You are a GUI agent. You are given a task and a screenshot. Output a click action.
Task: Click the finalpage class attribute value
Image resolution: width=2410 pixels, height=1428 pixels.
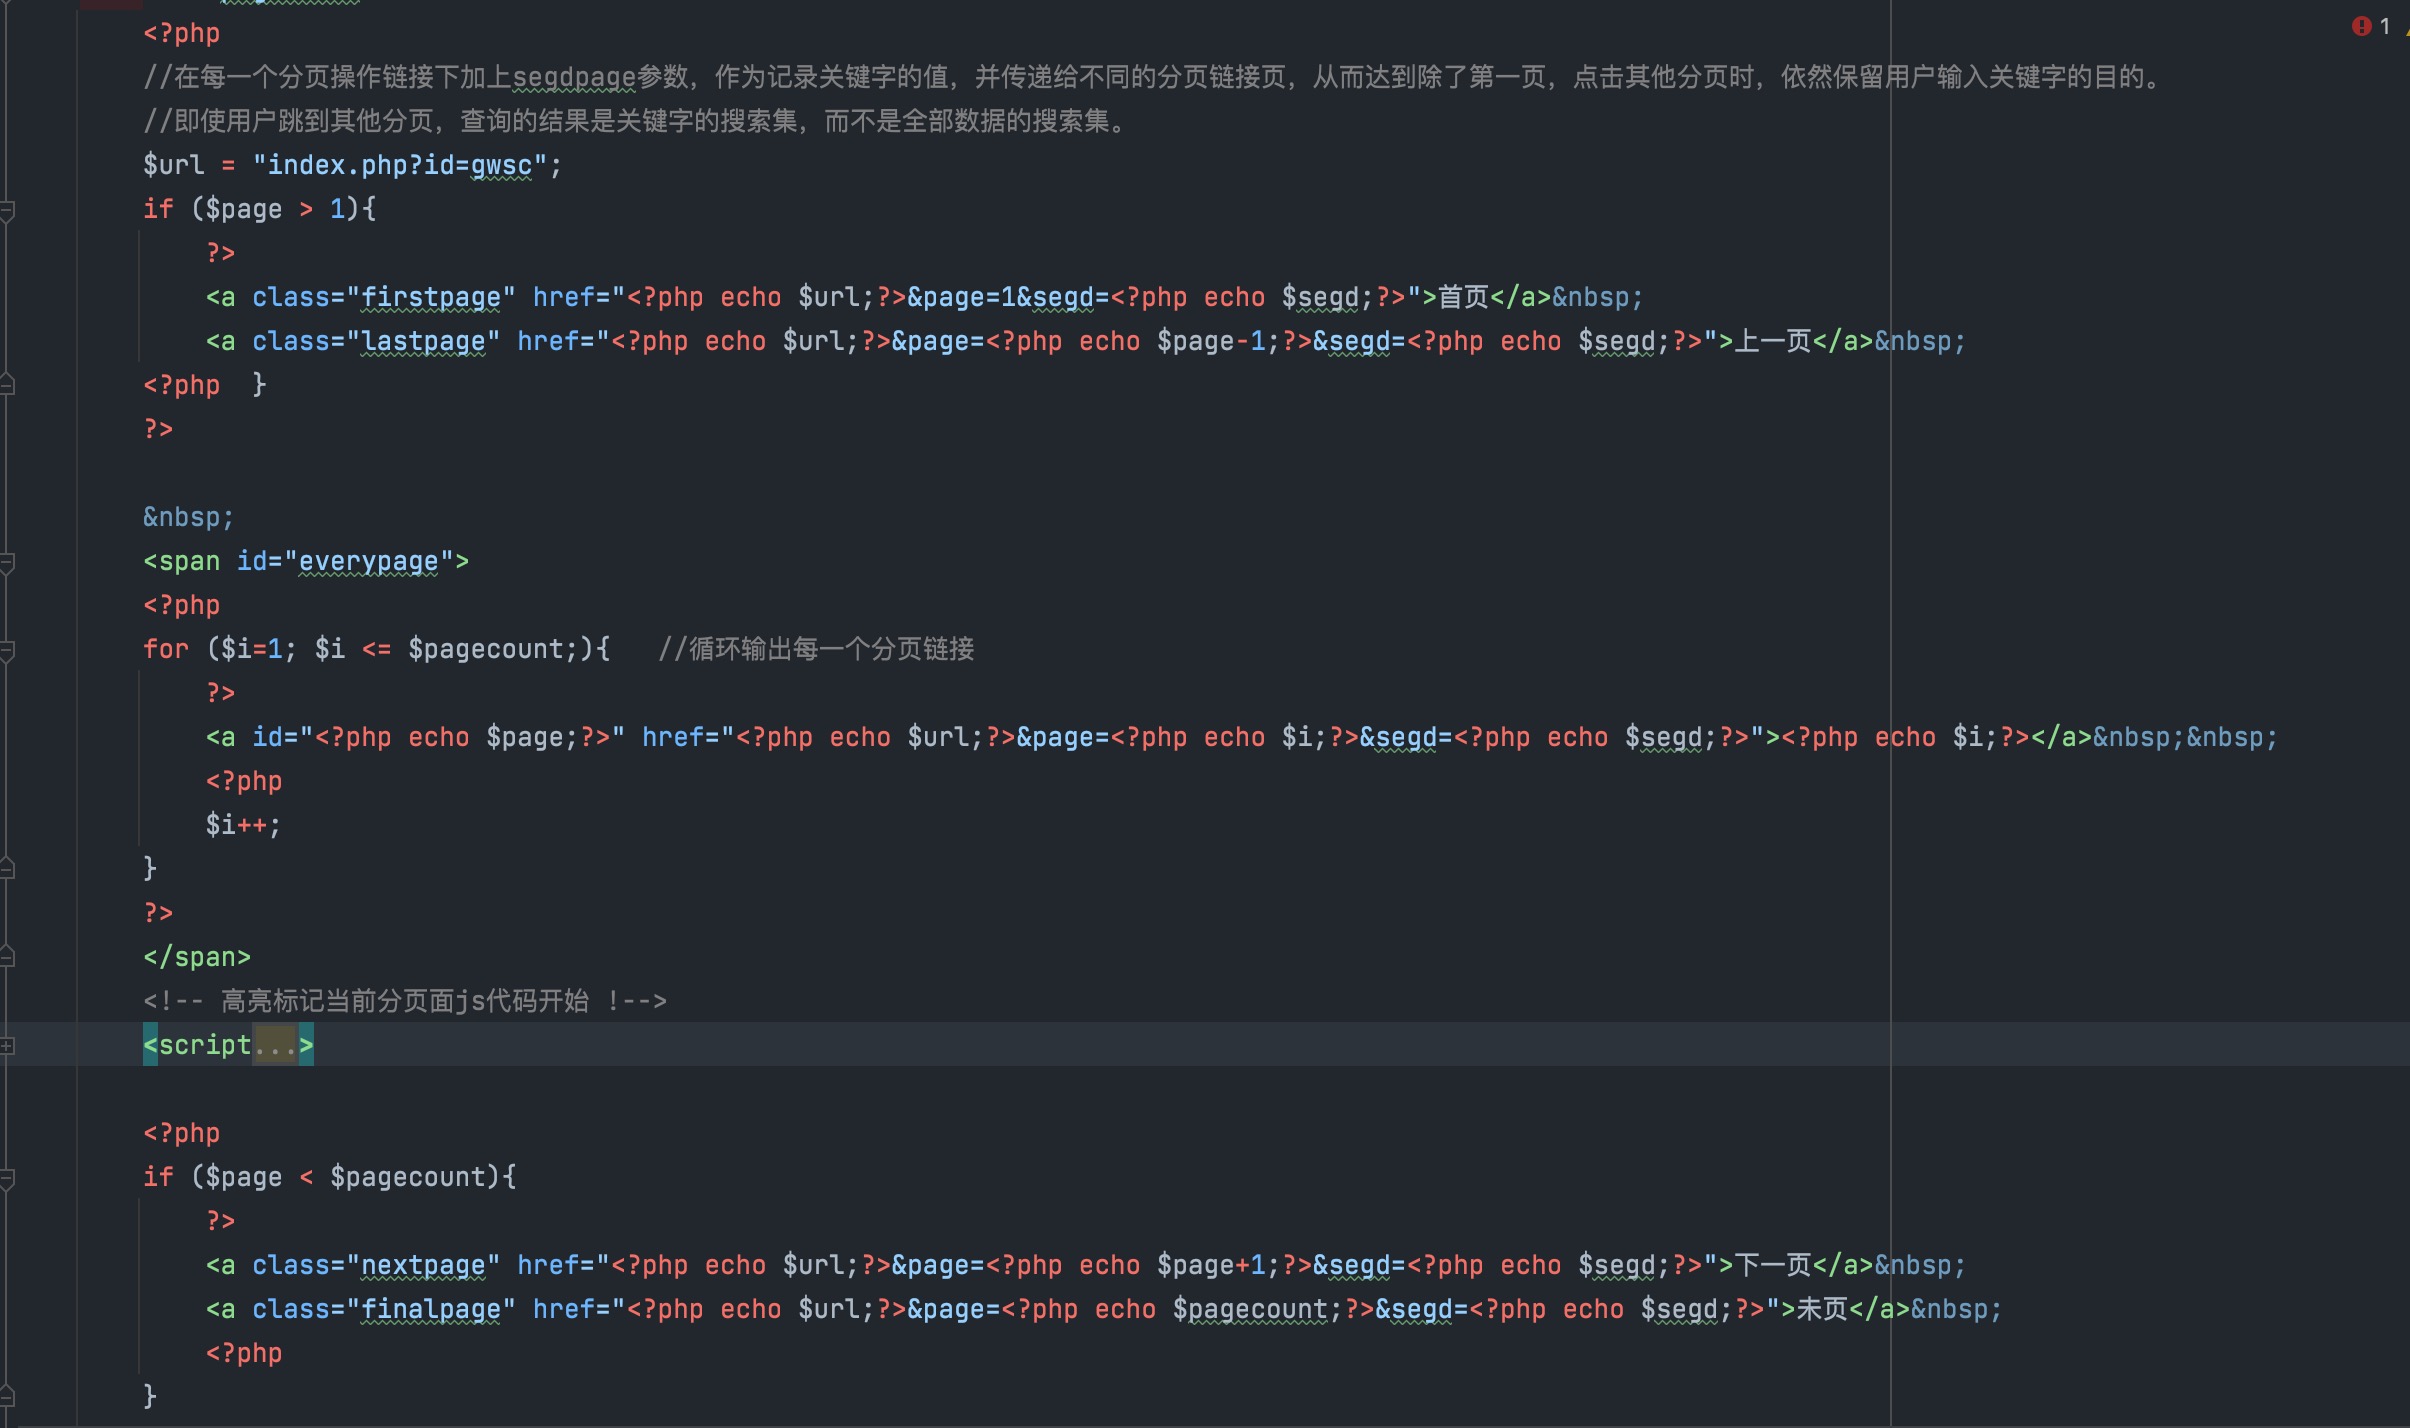(x=430, y=1310)
